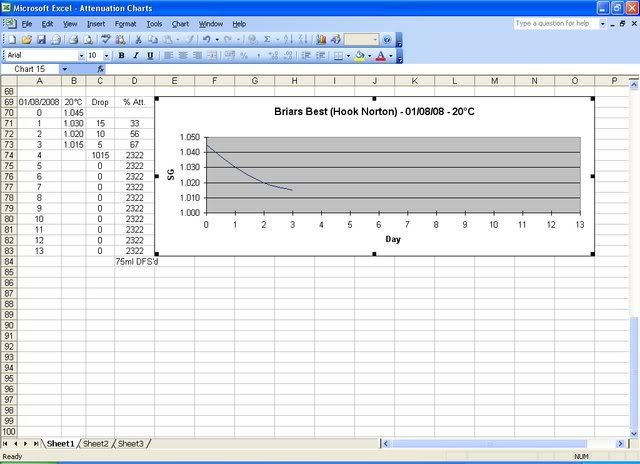Click the Drawing toolbar icon
This screenshot has height=464, width=640.
click(x=336, y=40)
